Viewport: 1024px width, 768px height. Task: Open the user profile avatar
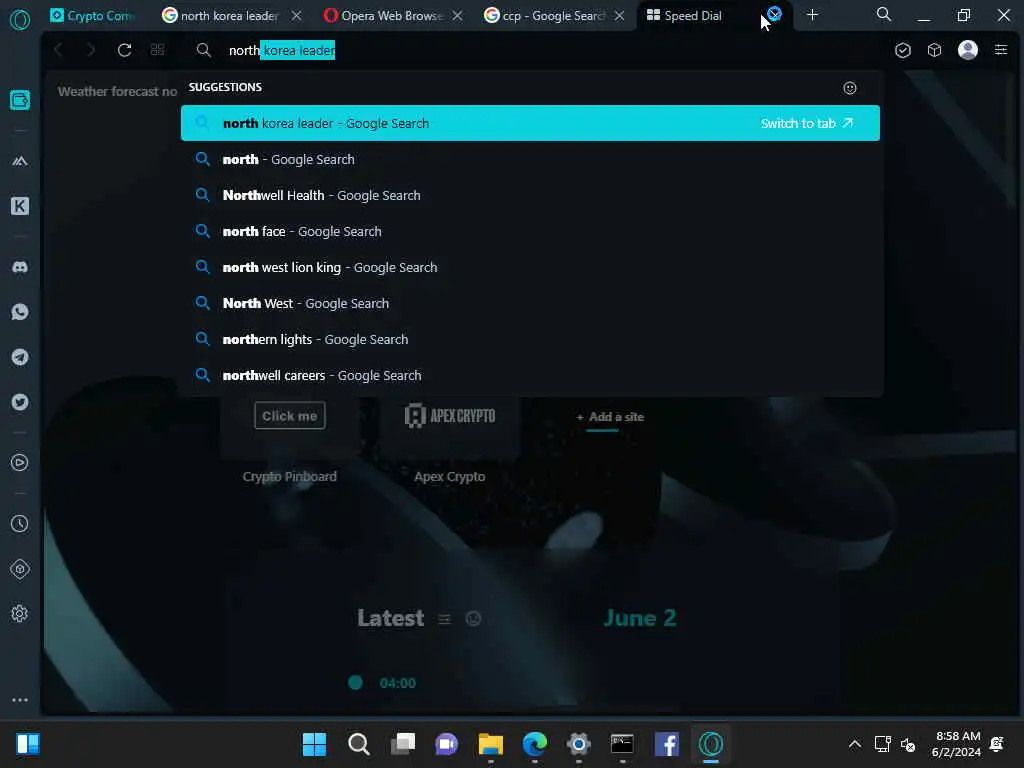(x=967, y=50)
